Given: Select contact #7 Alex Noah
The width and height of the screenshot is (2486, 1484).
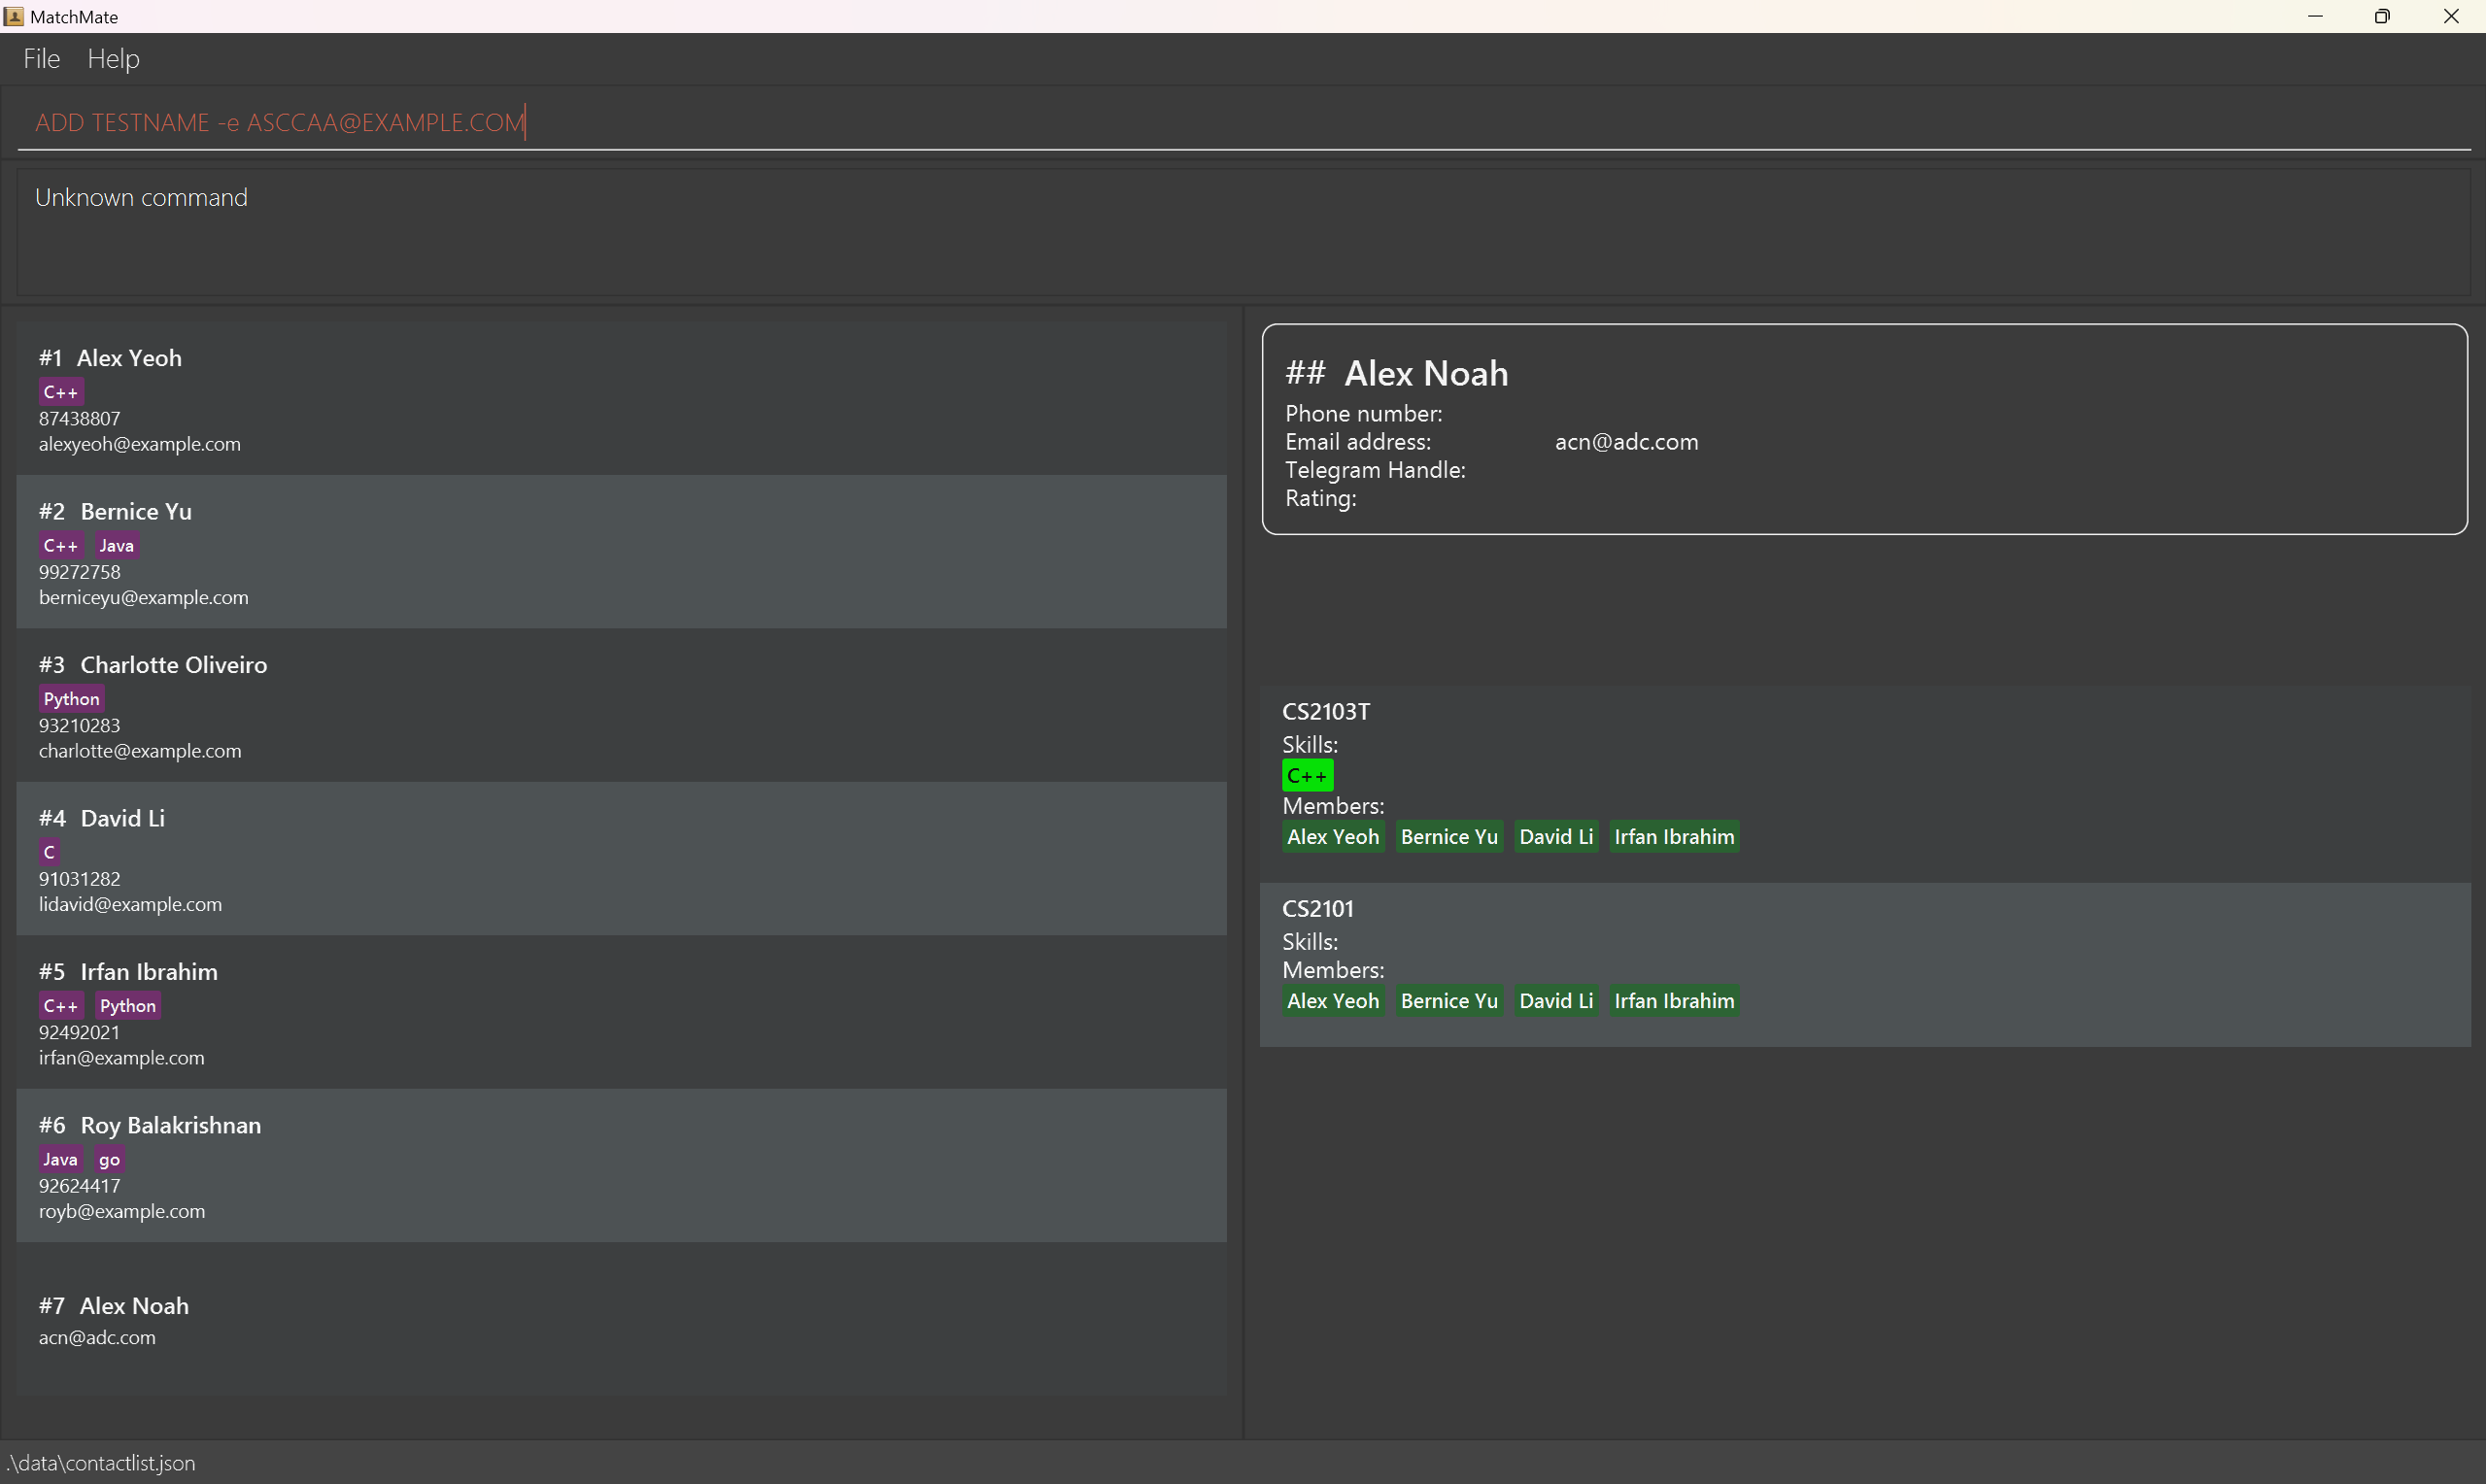Looking at the screenshot, I should pyautogui.click(x=621, y=1320).
